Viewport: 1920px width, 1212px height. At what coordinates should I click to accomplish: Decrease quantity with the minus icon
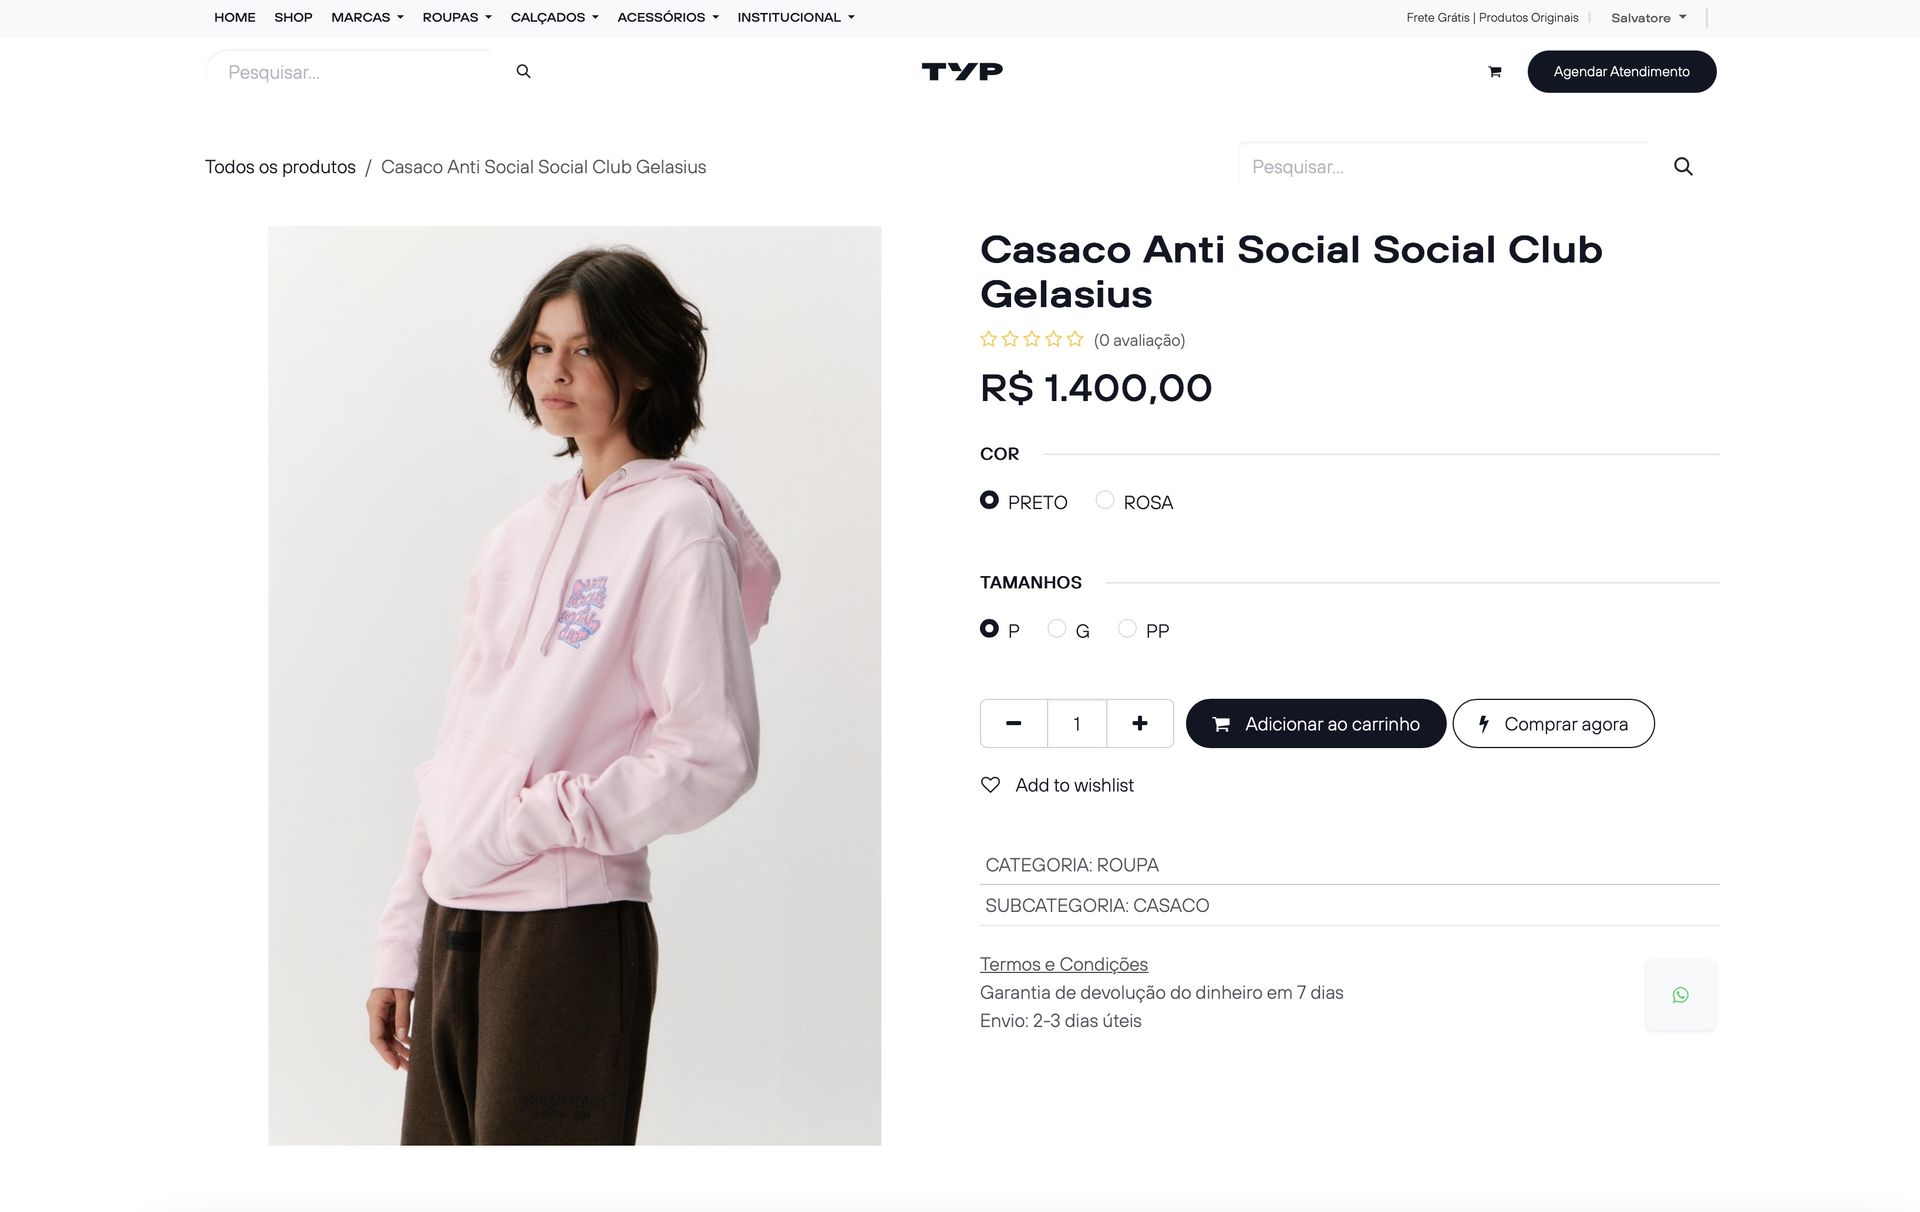1013,723
